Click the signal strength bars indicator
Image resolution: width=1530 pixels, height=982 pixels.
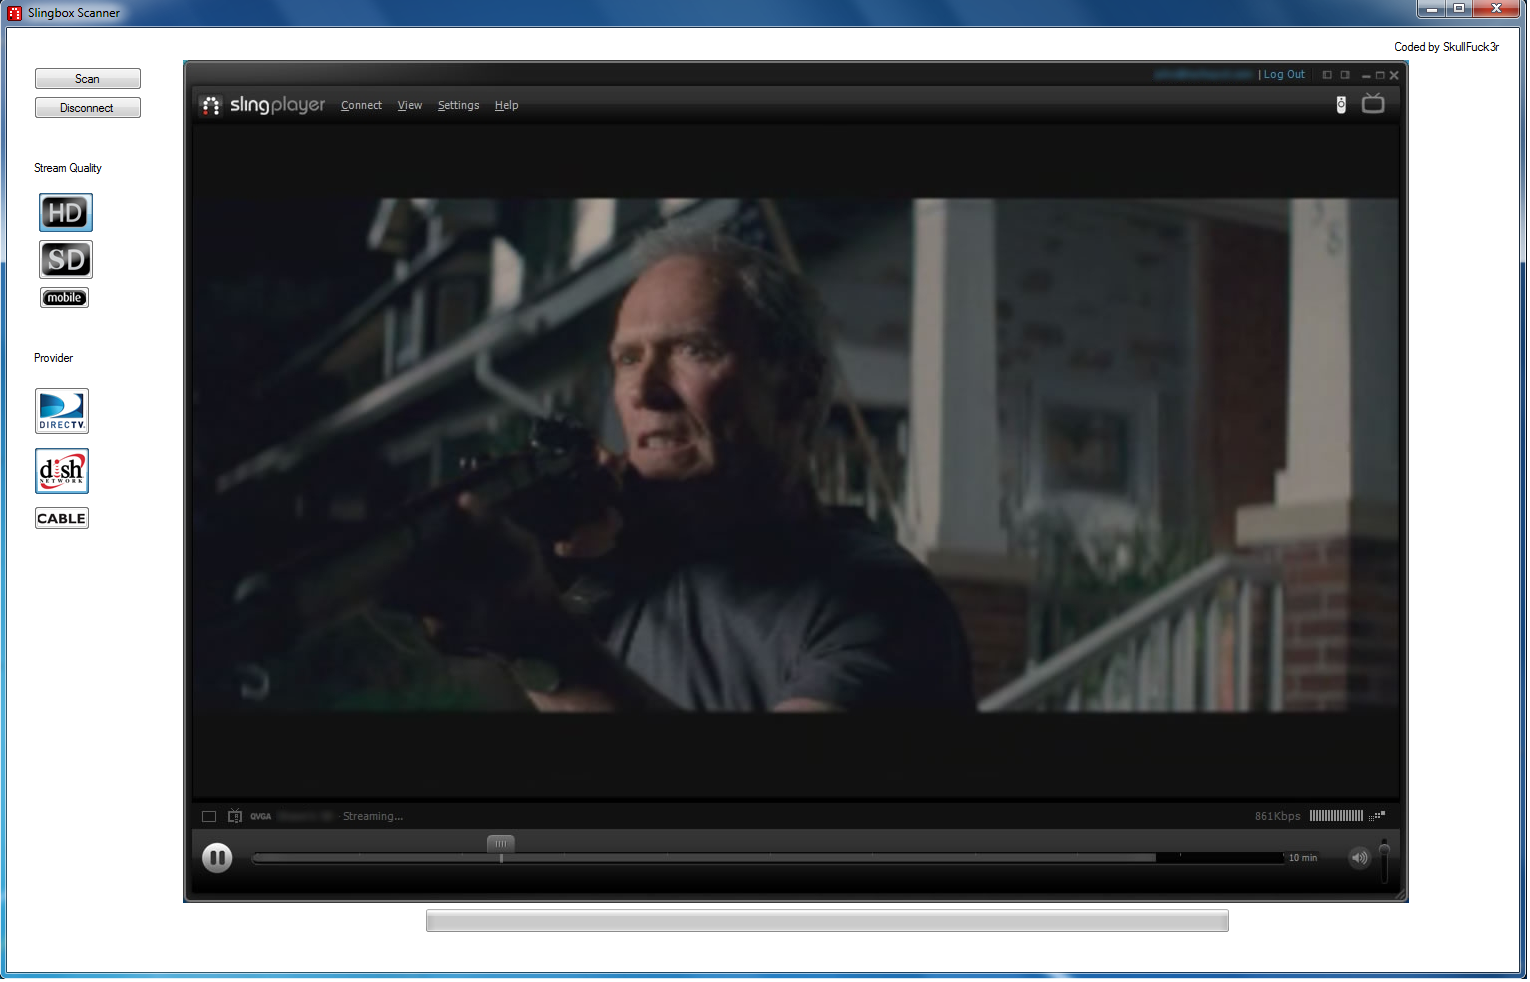point(1336,816)
